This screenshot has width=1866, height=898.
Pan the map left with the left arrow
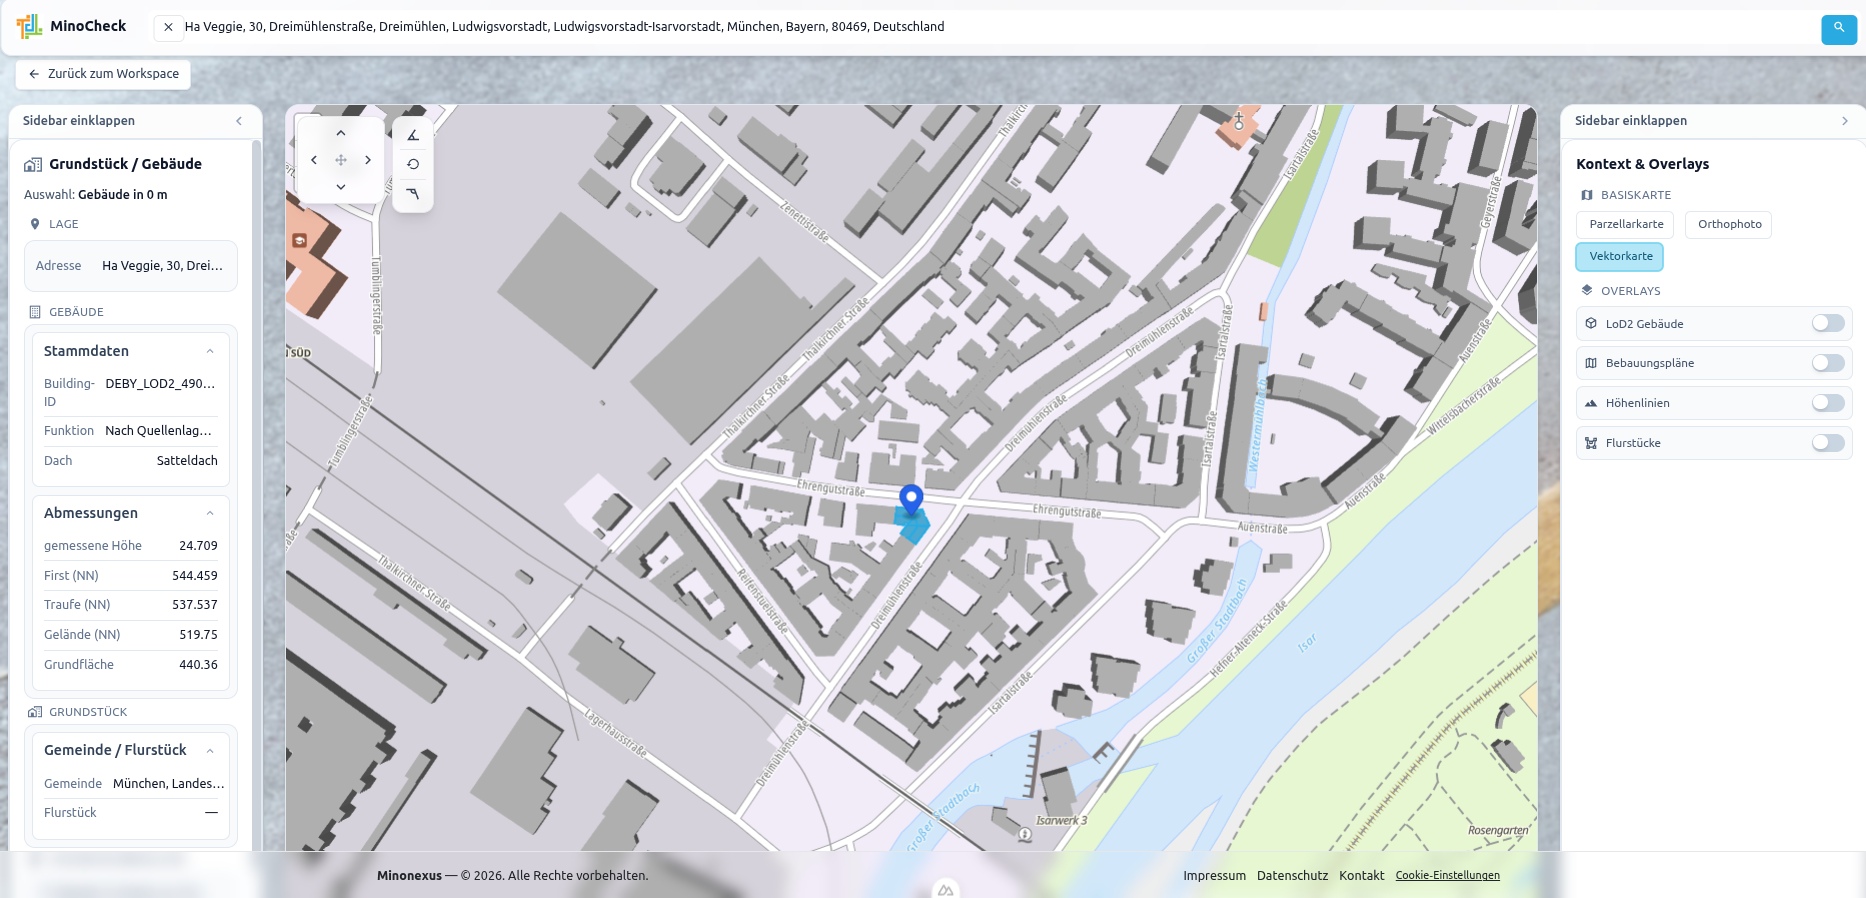coord(314,160)
